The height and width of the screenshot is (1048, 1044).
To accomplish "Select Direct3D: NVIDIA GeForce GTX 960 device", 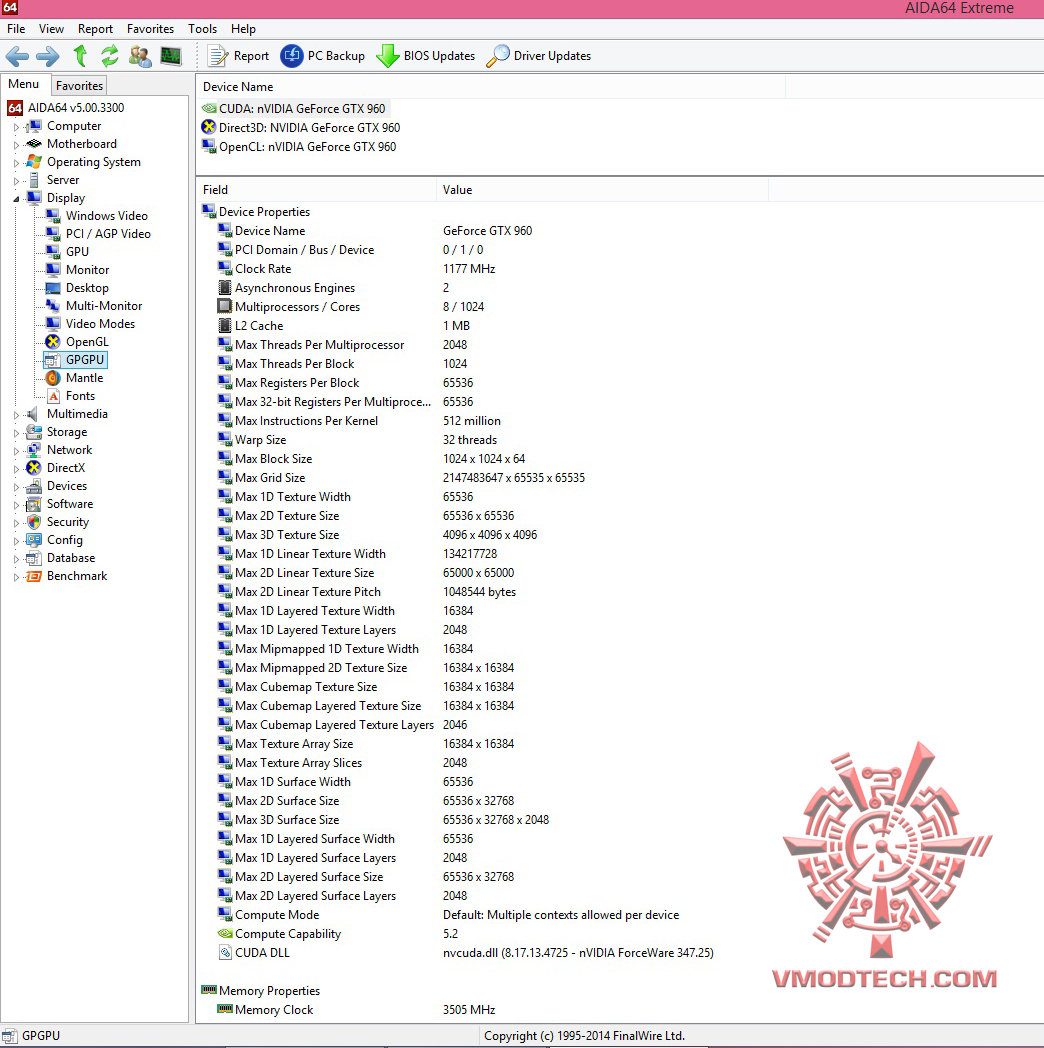I will (301, 128).
